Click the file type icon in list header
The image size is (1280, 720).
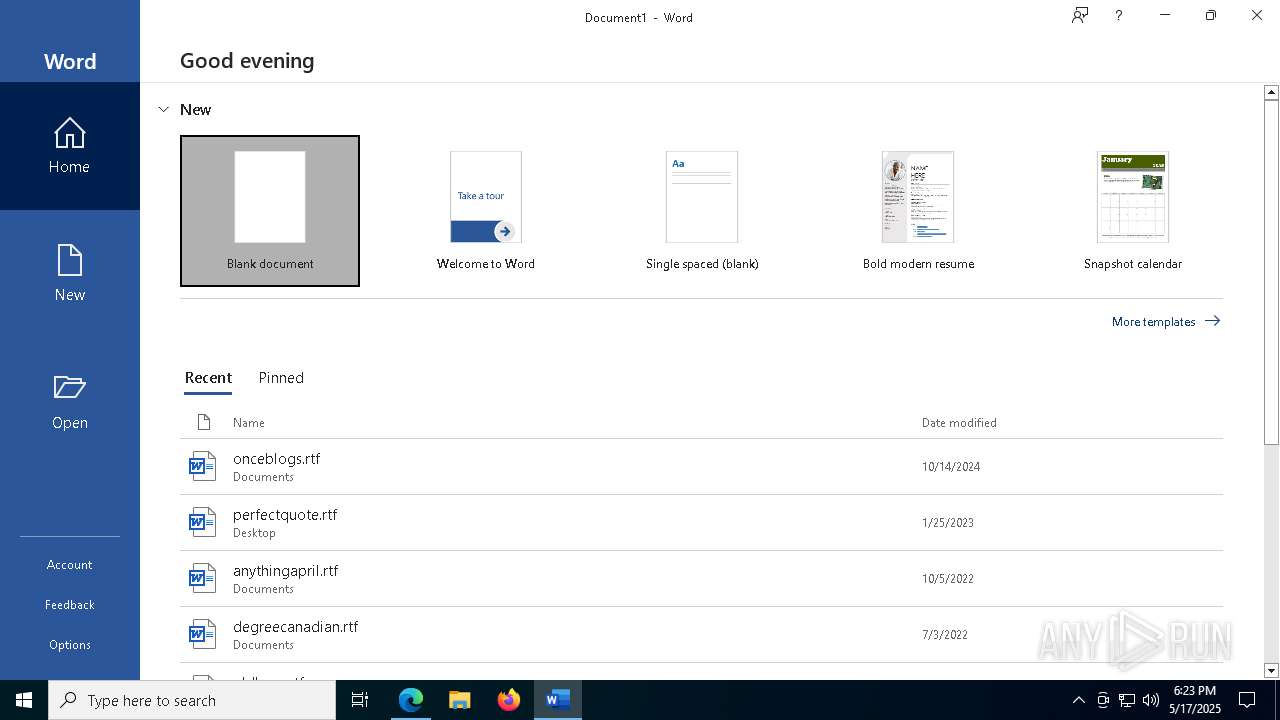tap(204, 422)
